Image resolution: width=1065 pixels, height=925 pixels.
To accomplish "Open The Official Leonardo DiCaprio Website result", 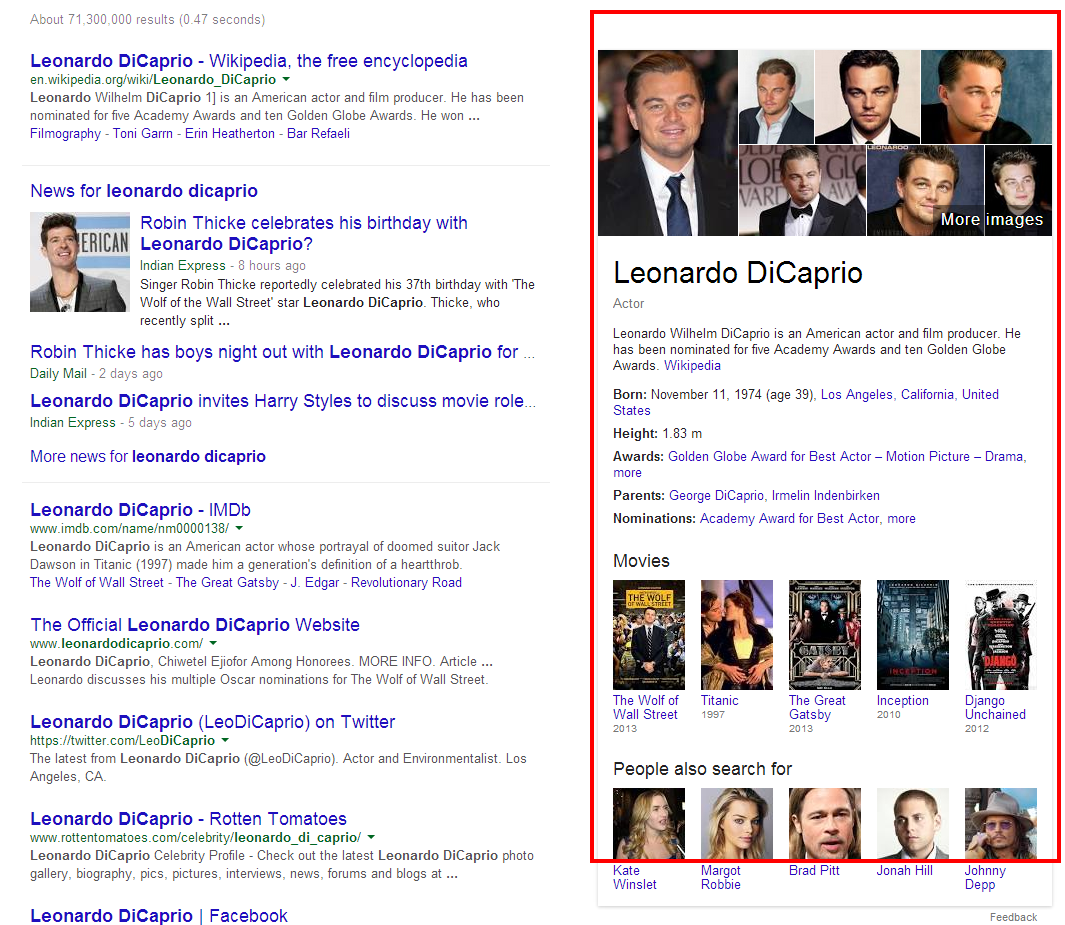I will pyautogui.click(x=195, y=625).
